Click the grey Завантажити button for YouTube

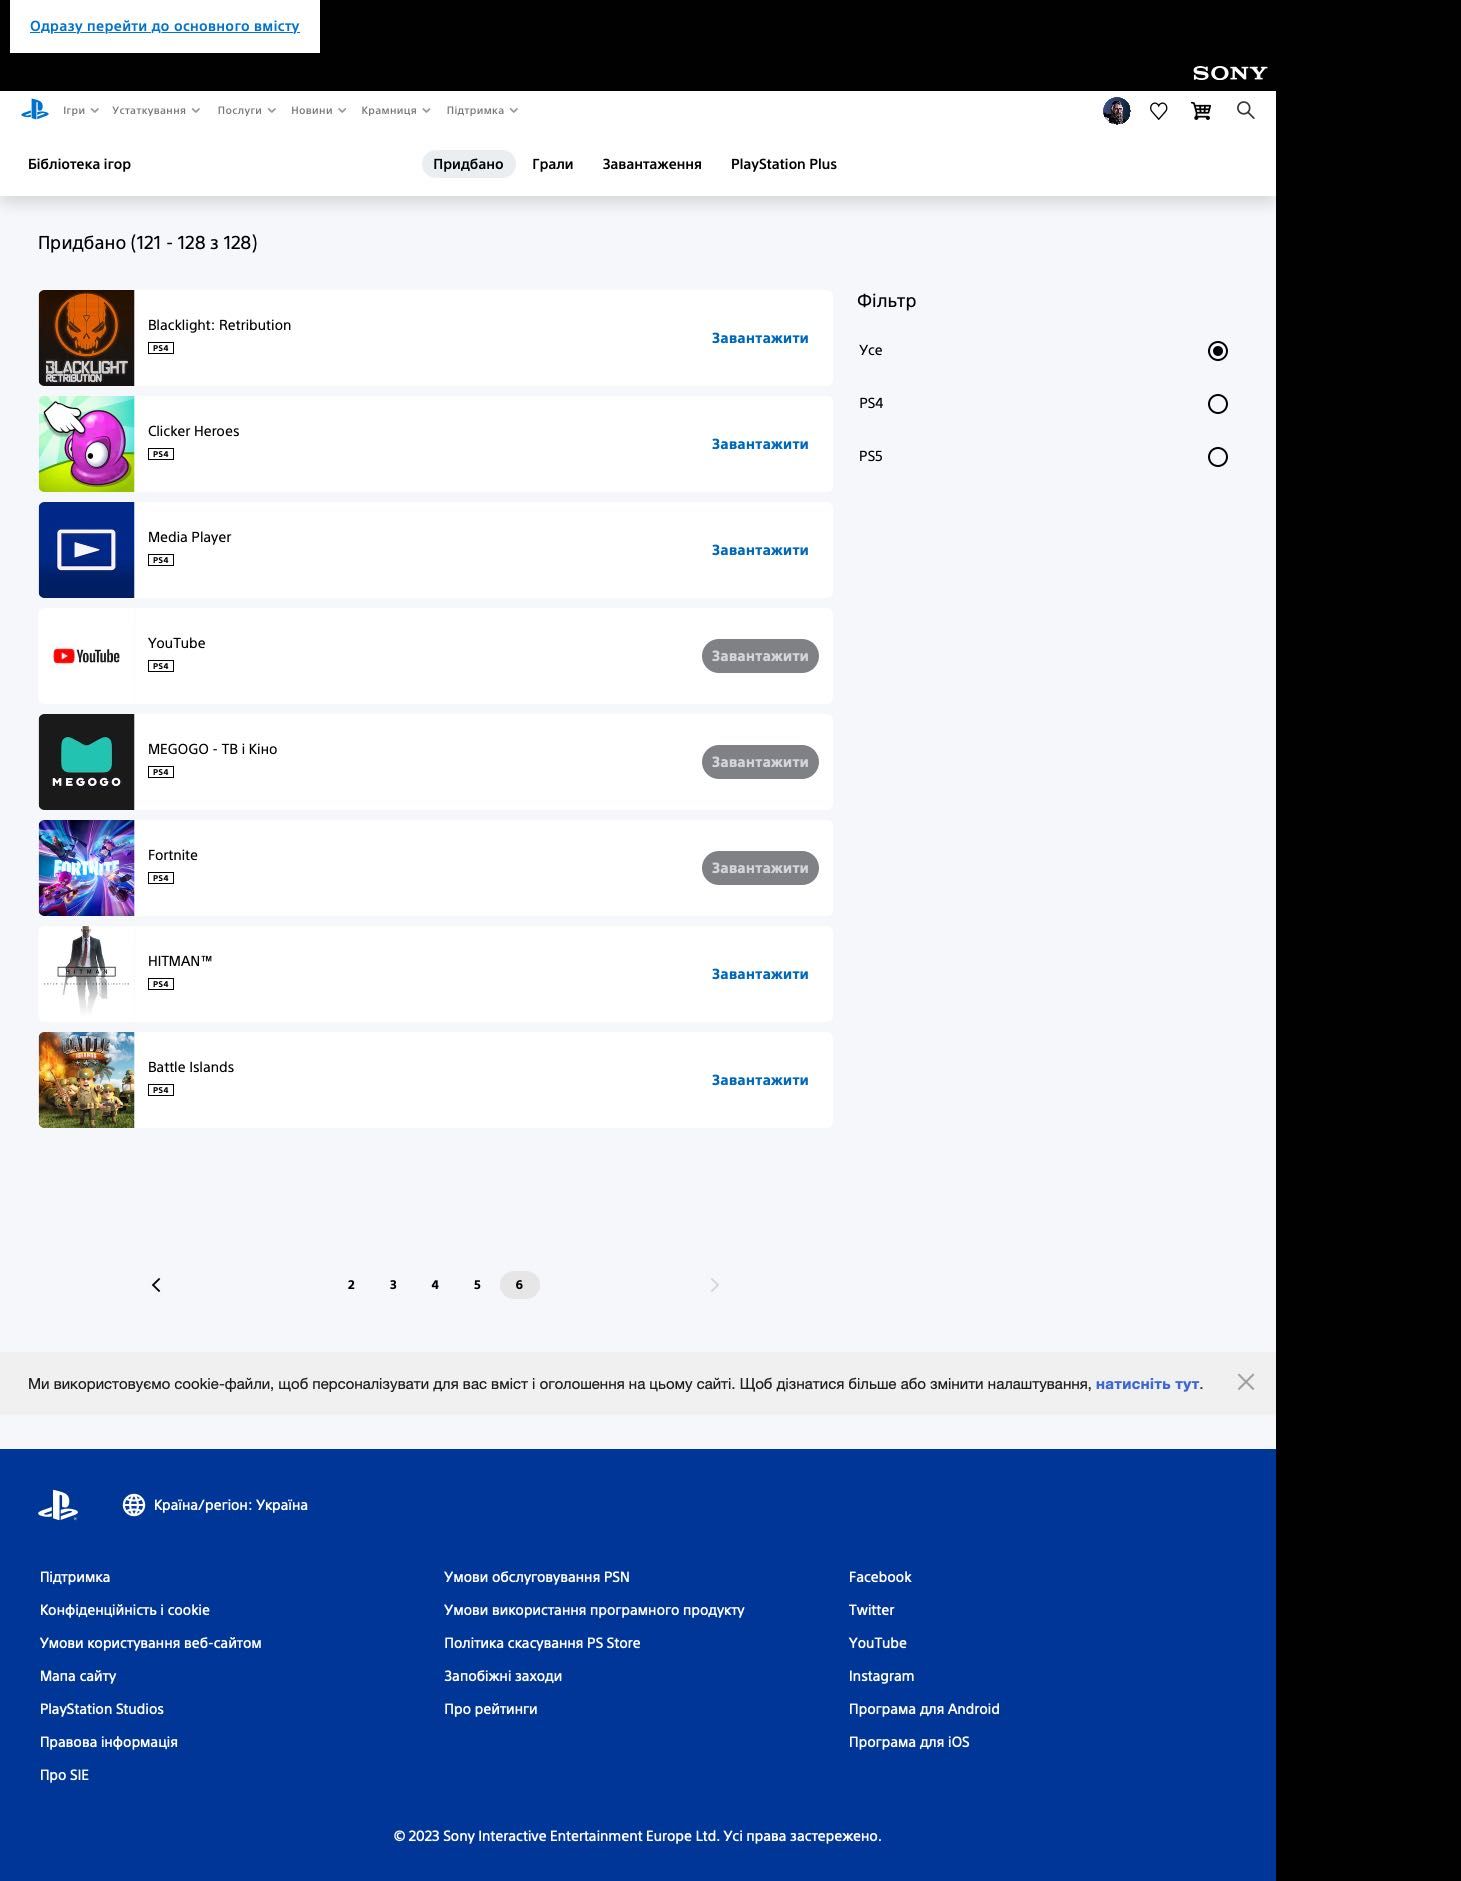point(760,656)
